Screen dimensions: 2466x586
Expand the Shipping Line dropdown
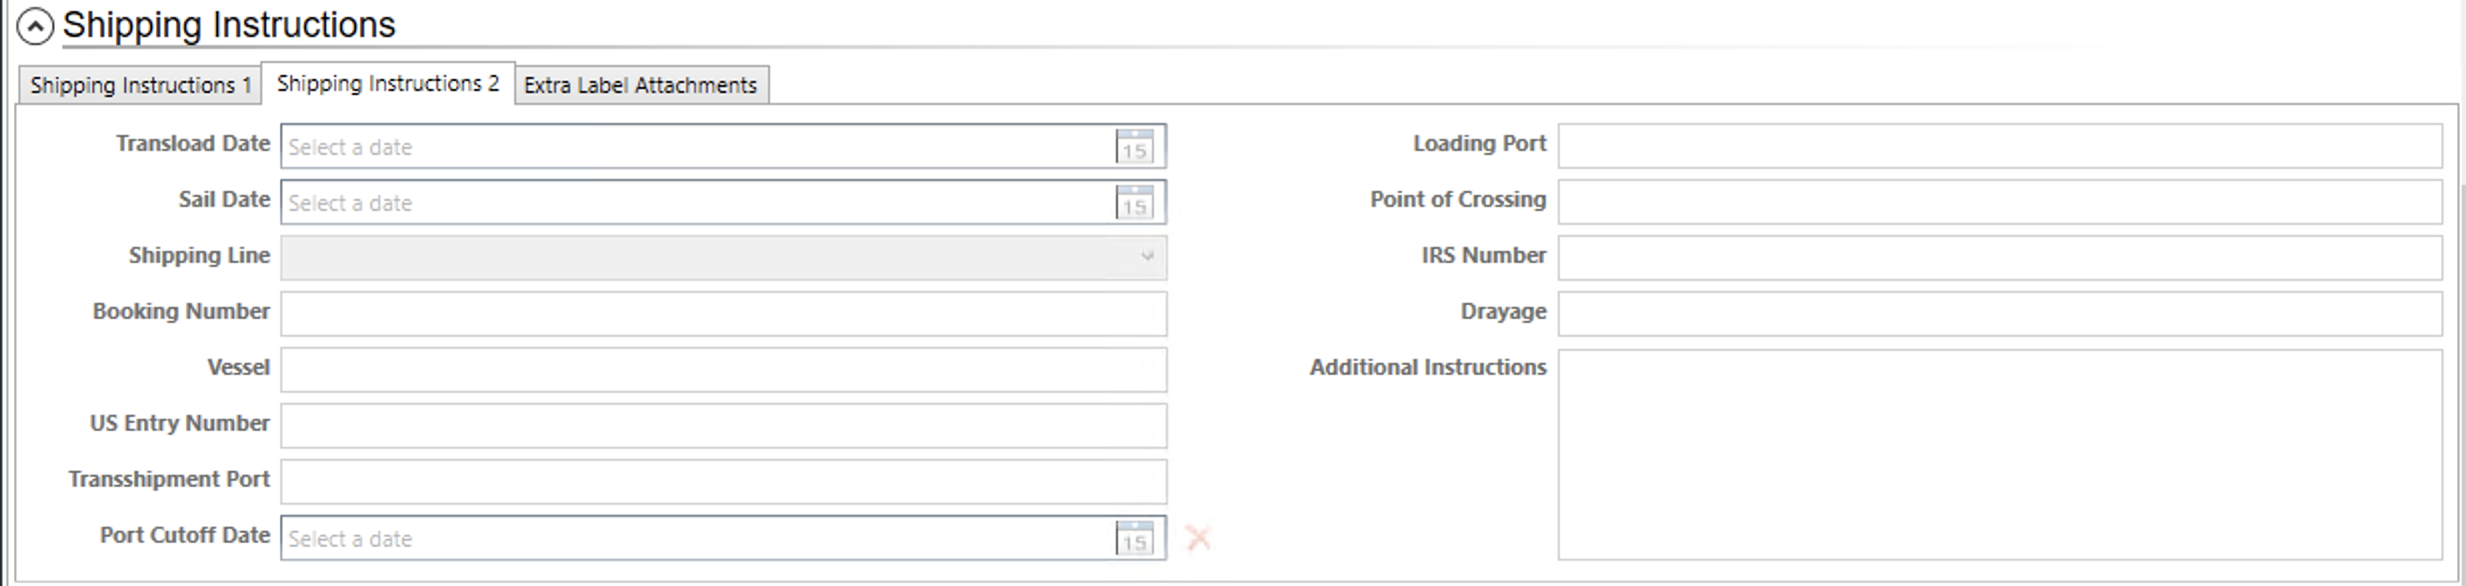tap(1146, 258)
